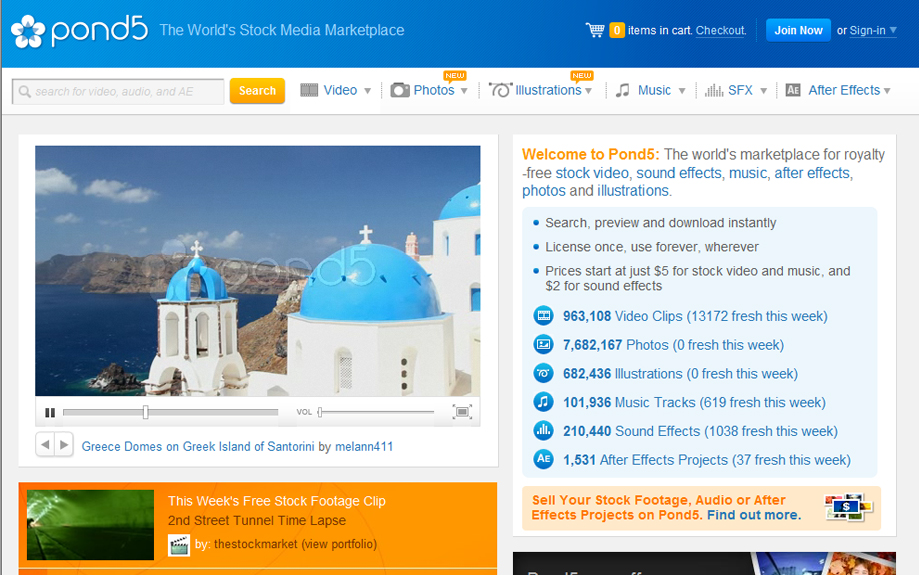Expand the Music dropdown arrow

682,91
